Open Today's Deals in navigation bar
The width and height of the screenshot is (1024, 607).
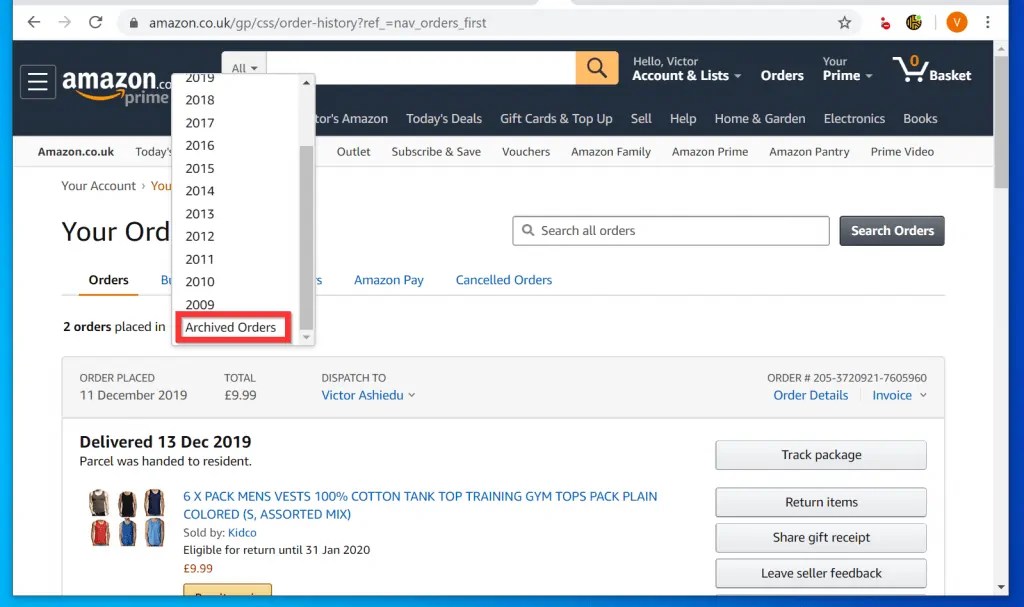(443, 118)
